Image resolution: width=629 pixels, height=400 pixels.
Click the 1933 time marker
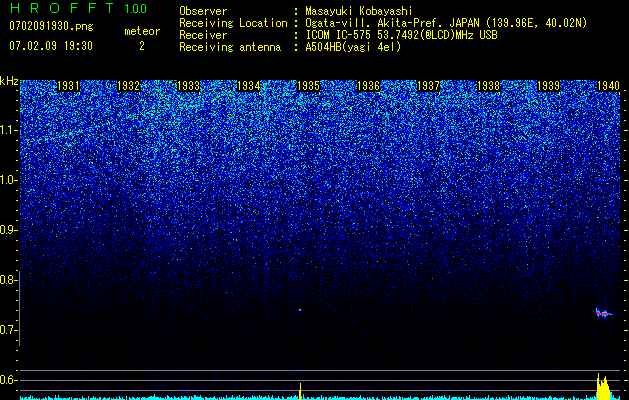[x=189, y=86]
